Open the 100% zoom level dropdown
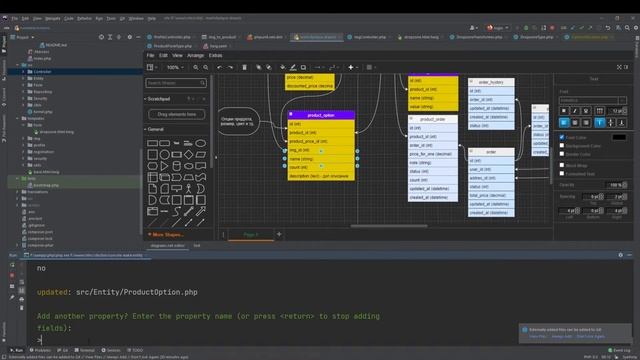The width and height of the screenshot is (640, 360). tap(175, 67)
